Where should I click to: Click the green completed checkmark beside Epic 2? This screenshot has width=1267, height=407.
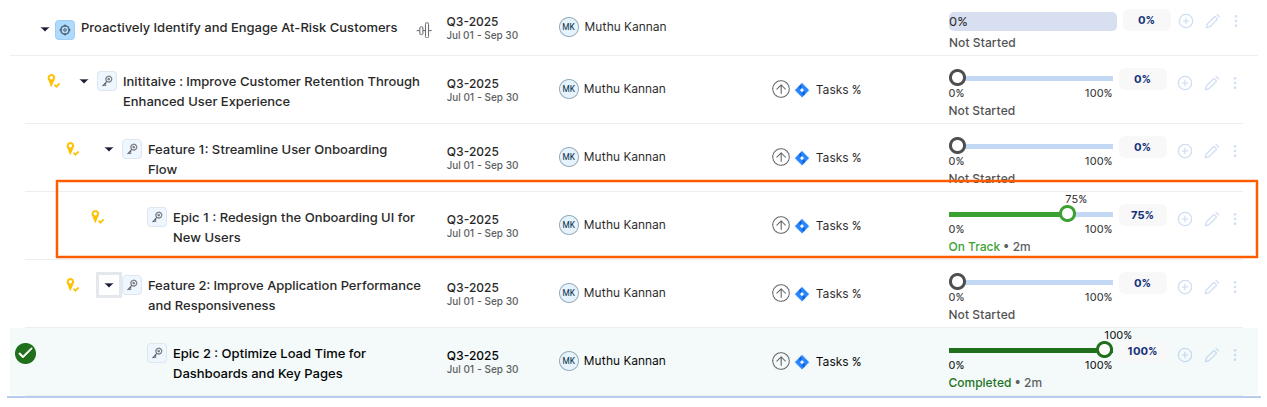(x=26, y=353)
